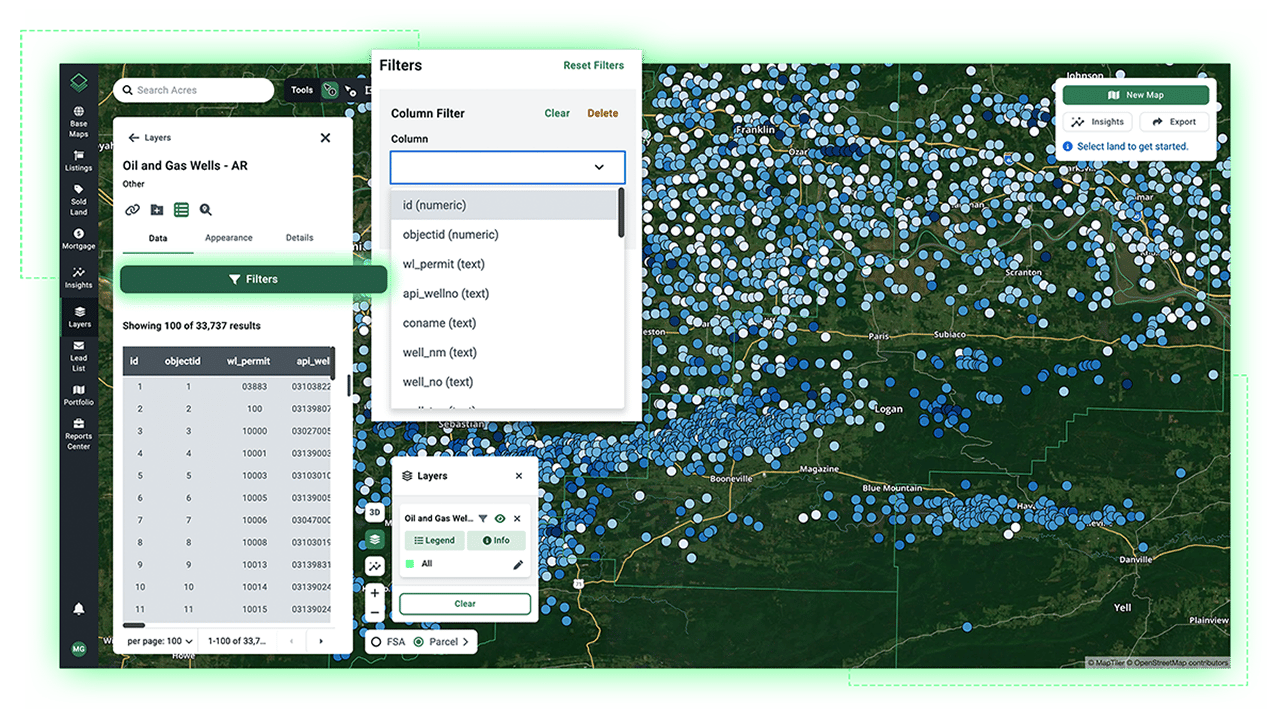1280x720 pixels.
Task: Choose api_wellno (text) option
Action: coord(504,293)
